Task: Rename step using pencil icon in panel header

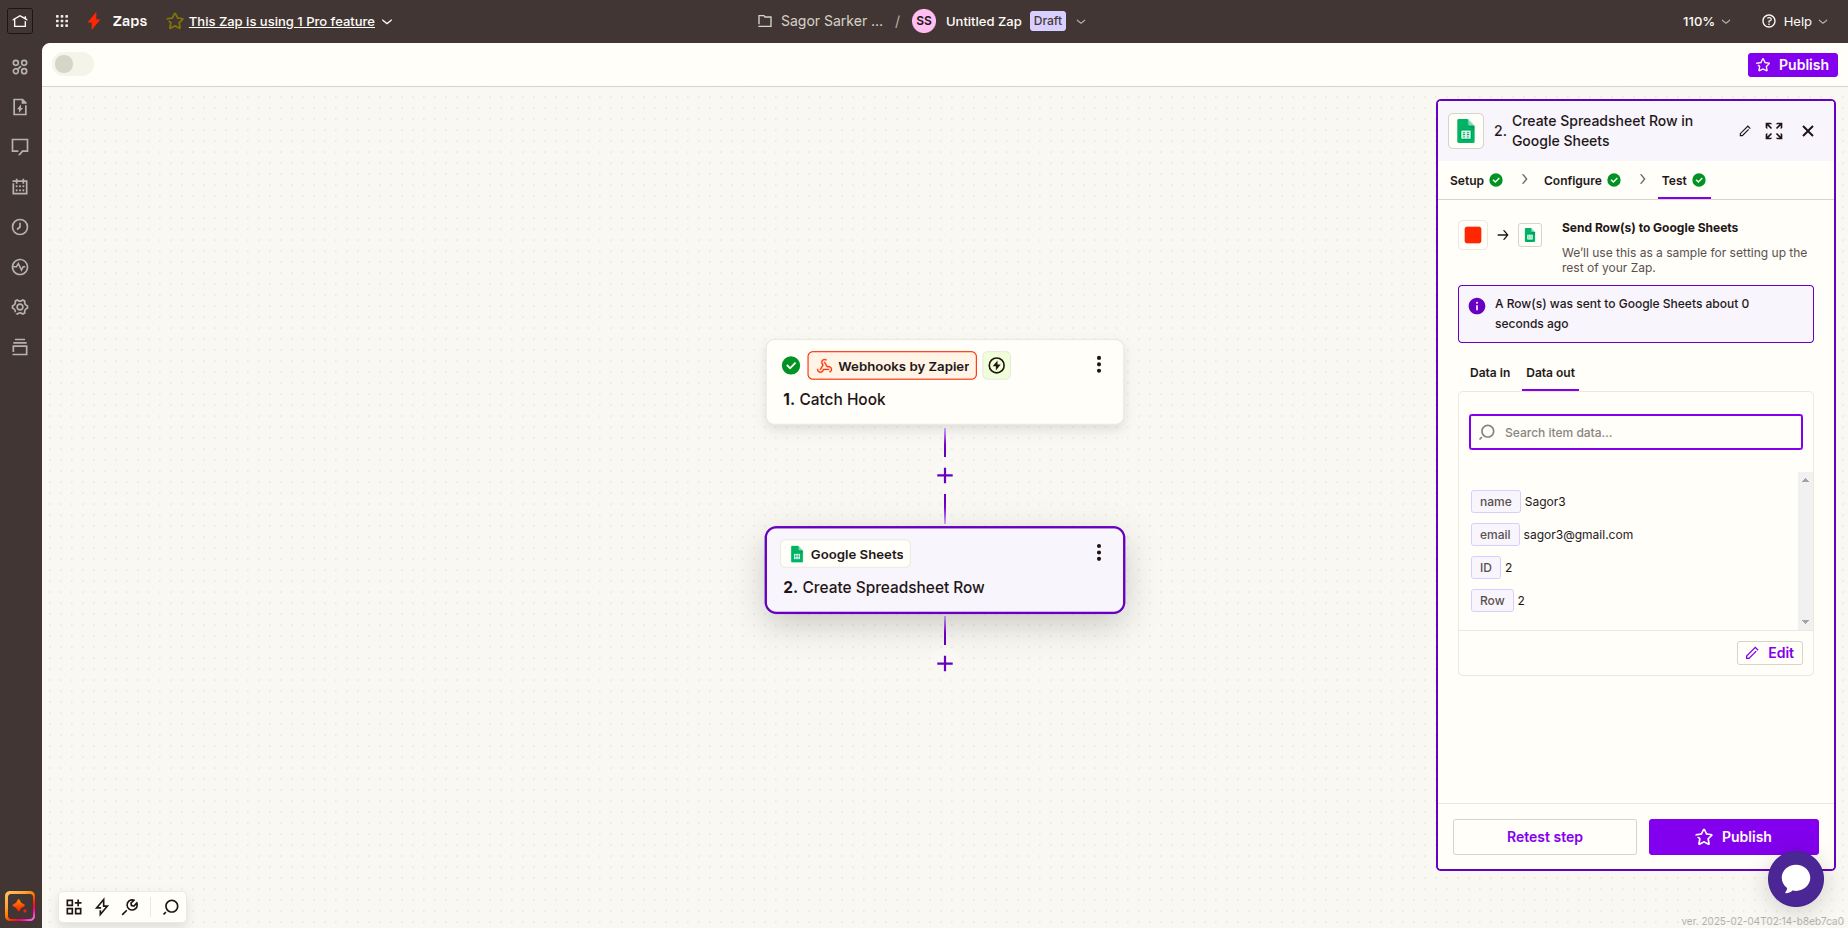Action: click(x=1745, y=131)
